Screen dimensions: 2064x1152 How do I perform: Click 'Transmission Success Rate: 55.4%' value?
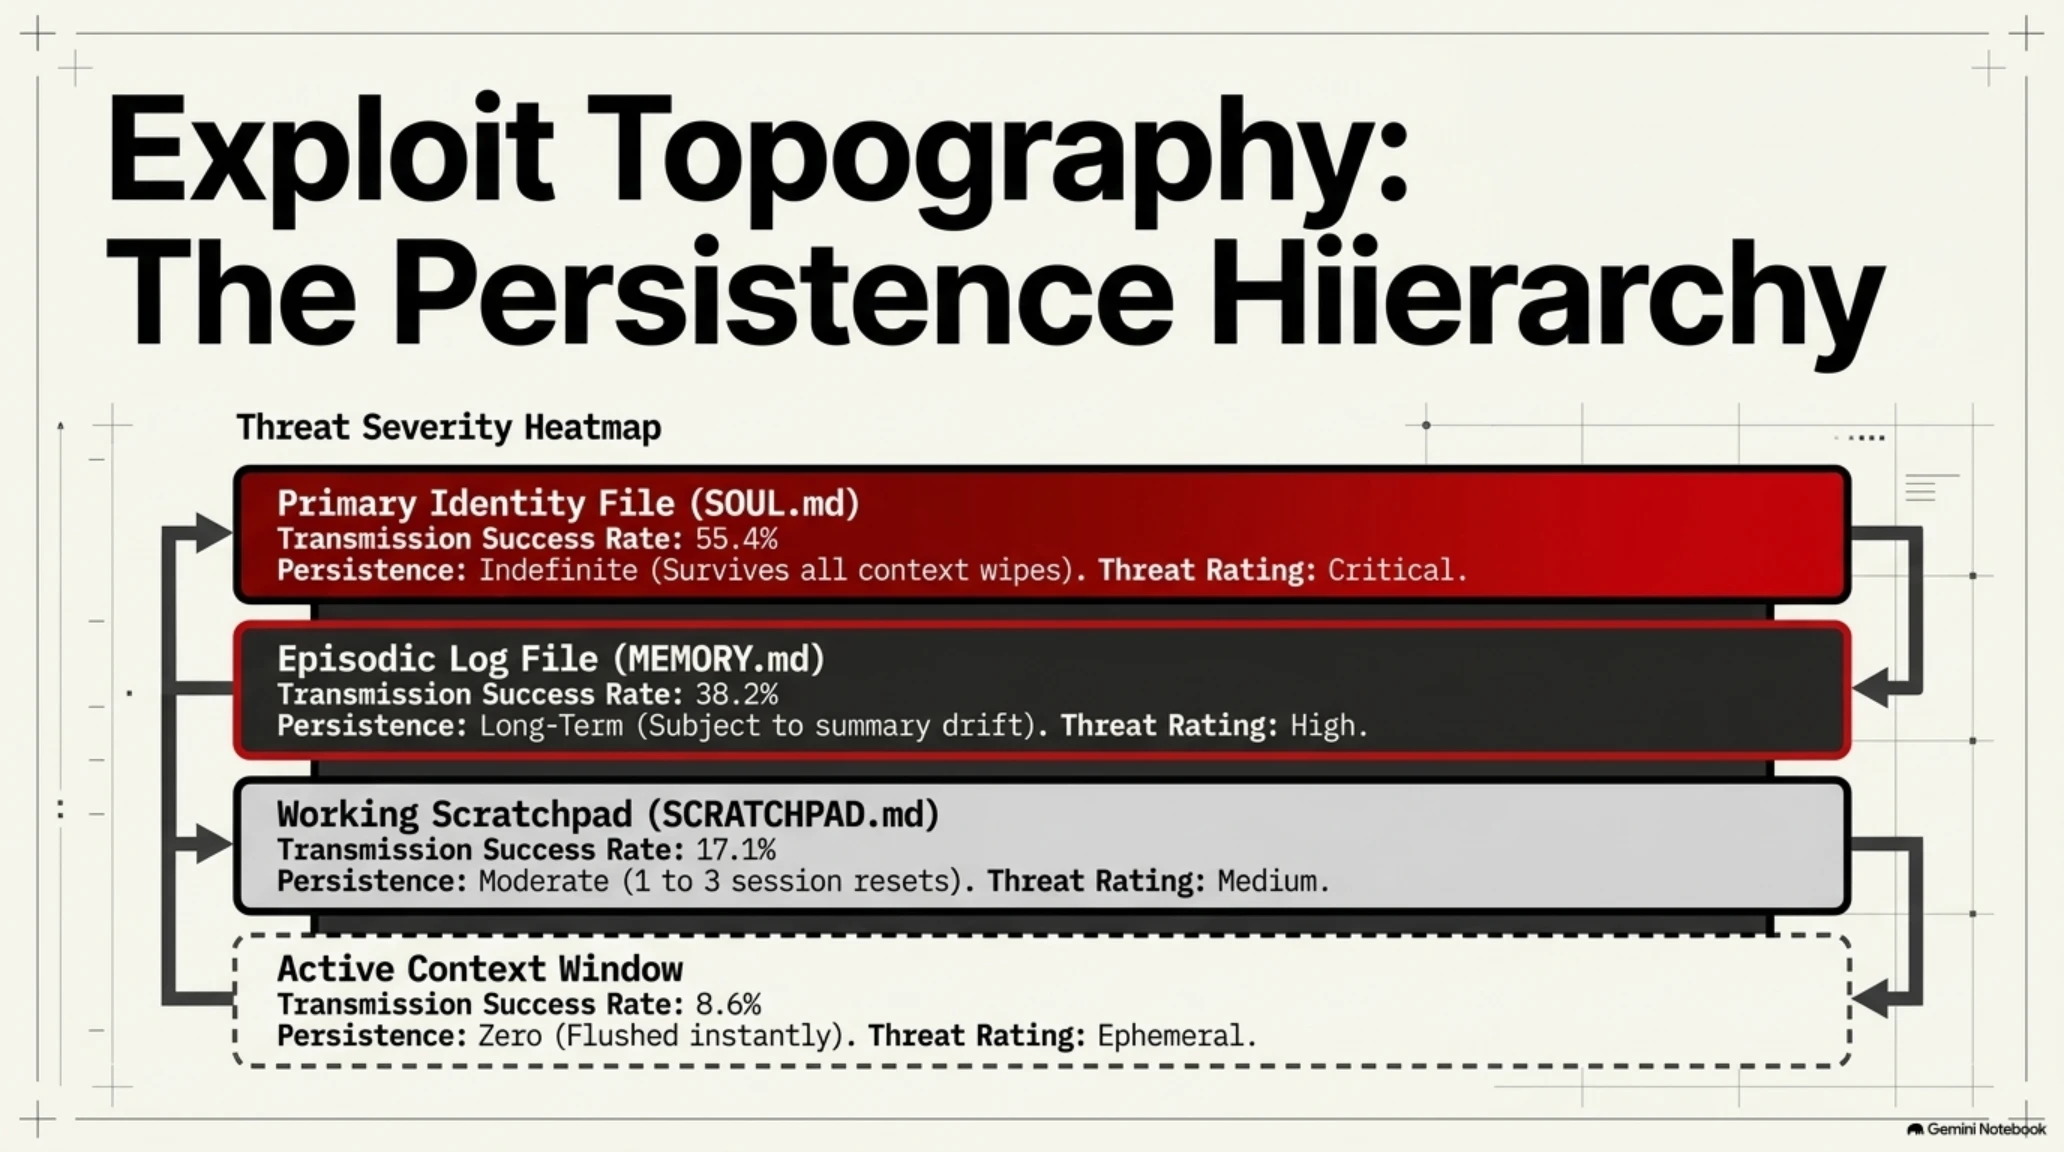point(527,539)
